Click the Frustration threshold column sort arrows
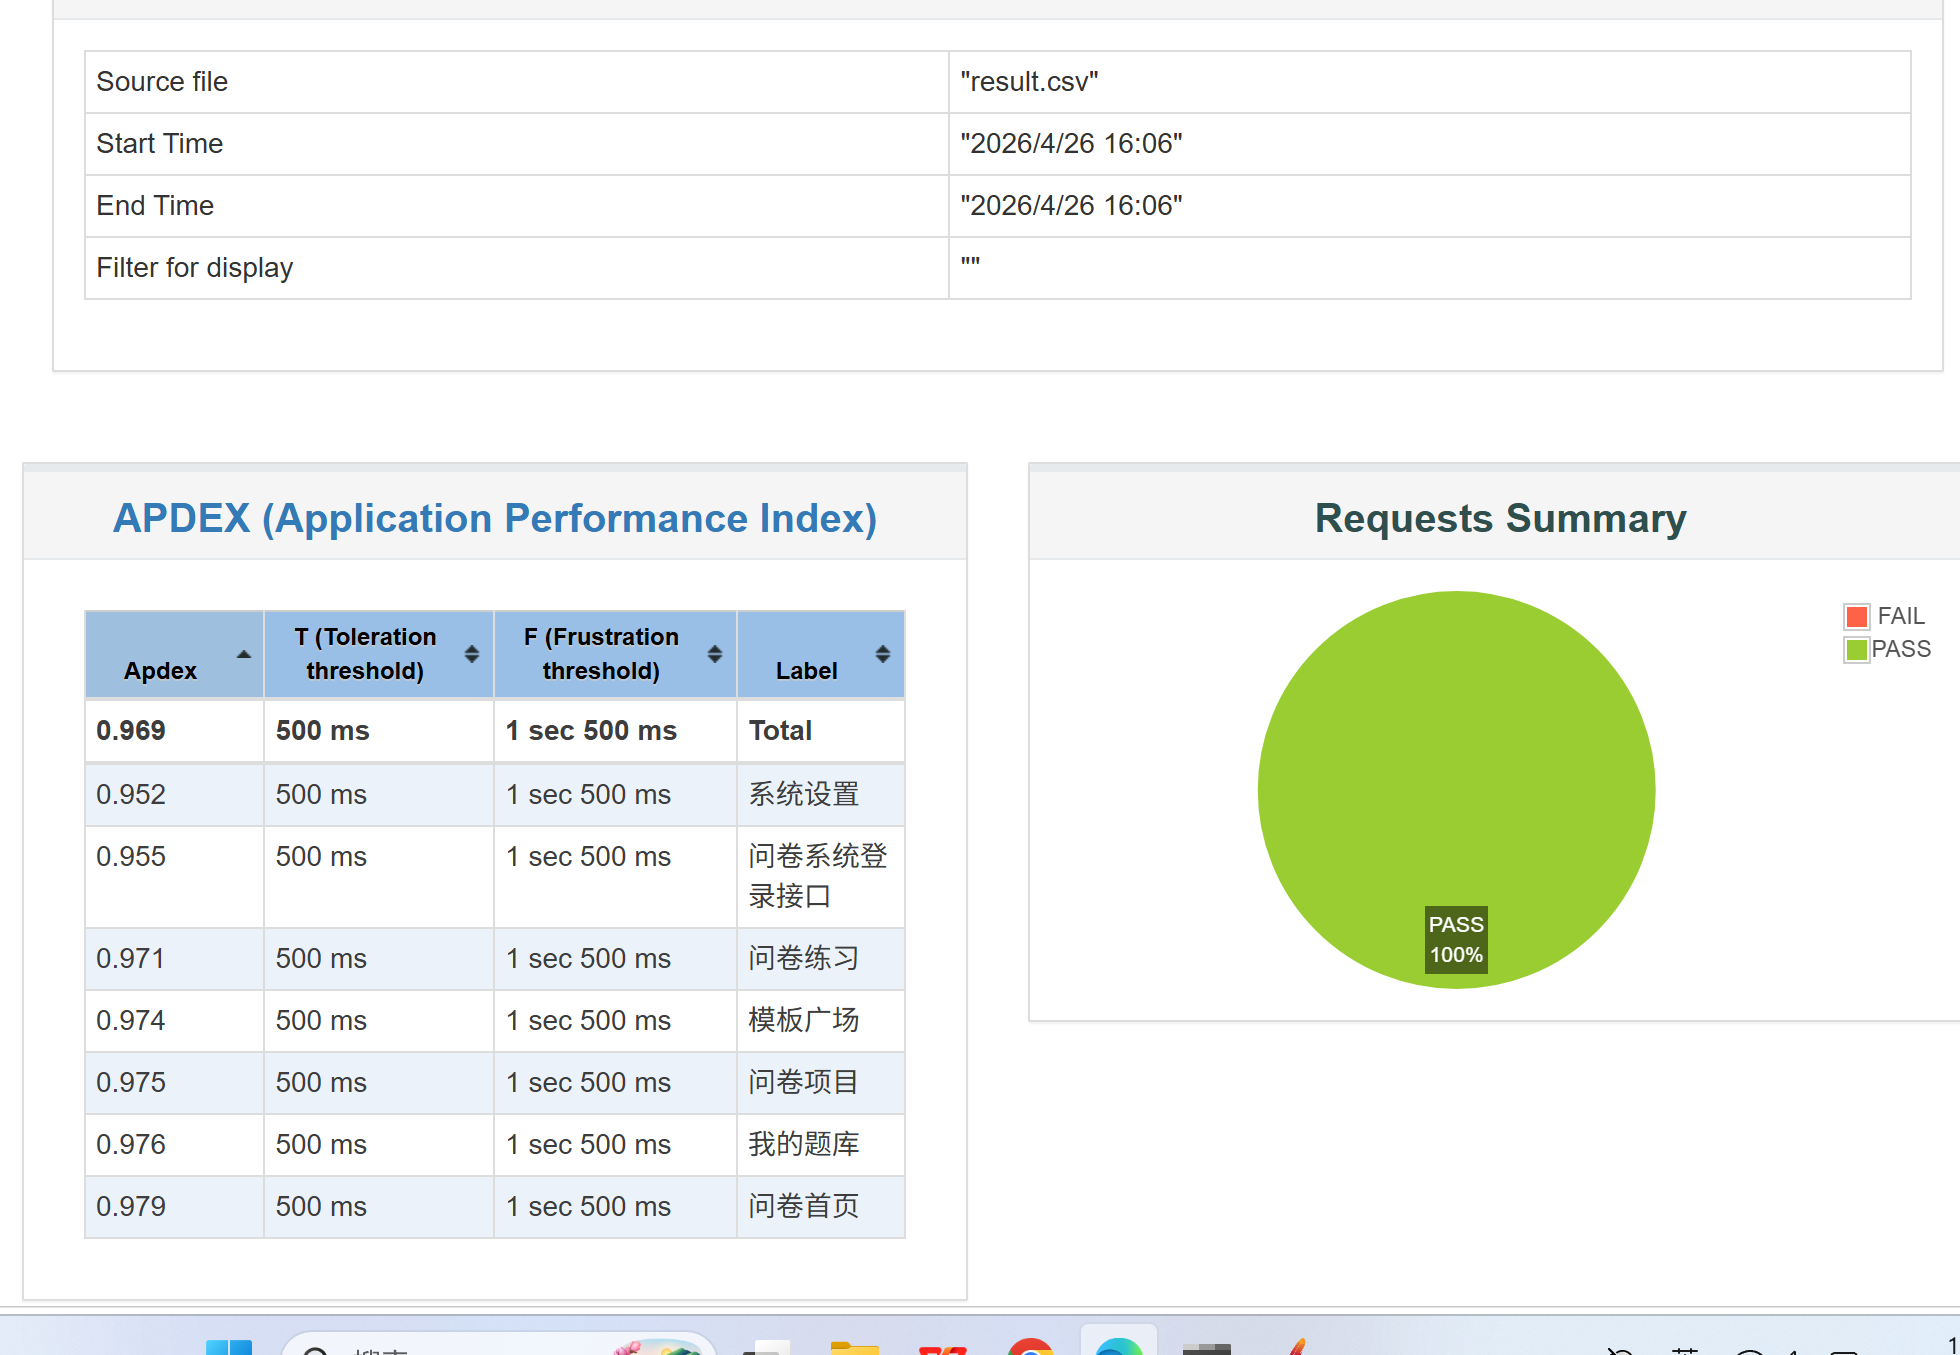This screenshot has width=1960, height=1355. [715, 654]
